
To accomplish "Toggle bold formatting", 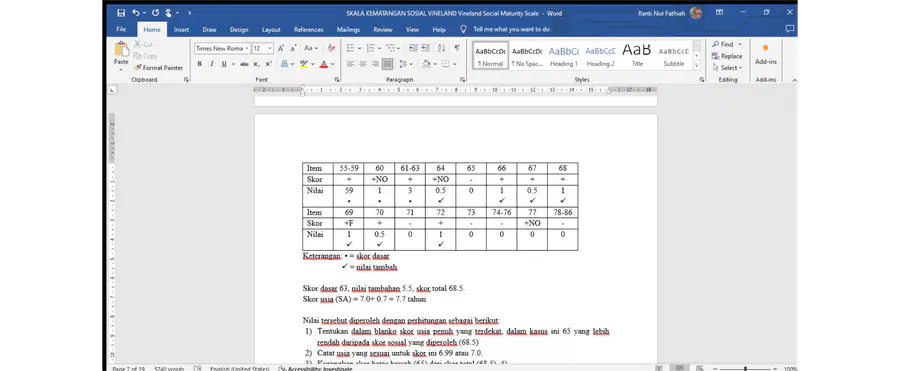I will tap(200, 64).
